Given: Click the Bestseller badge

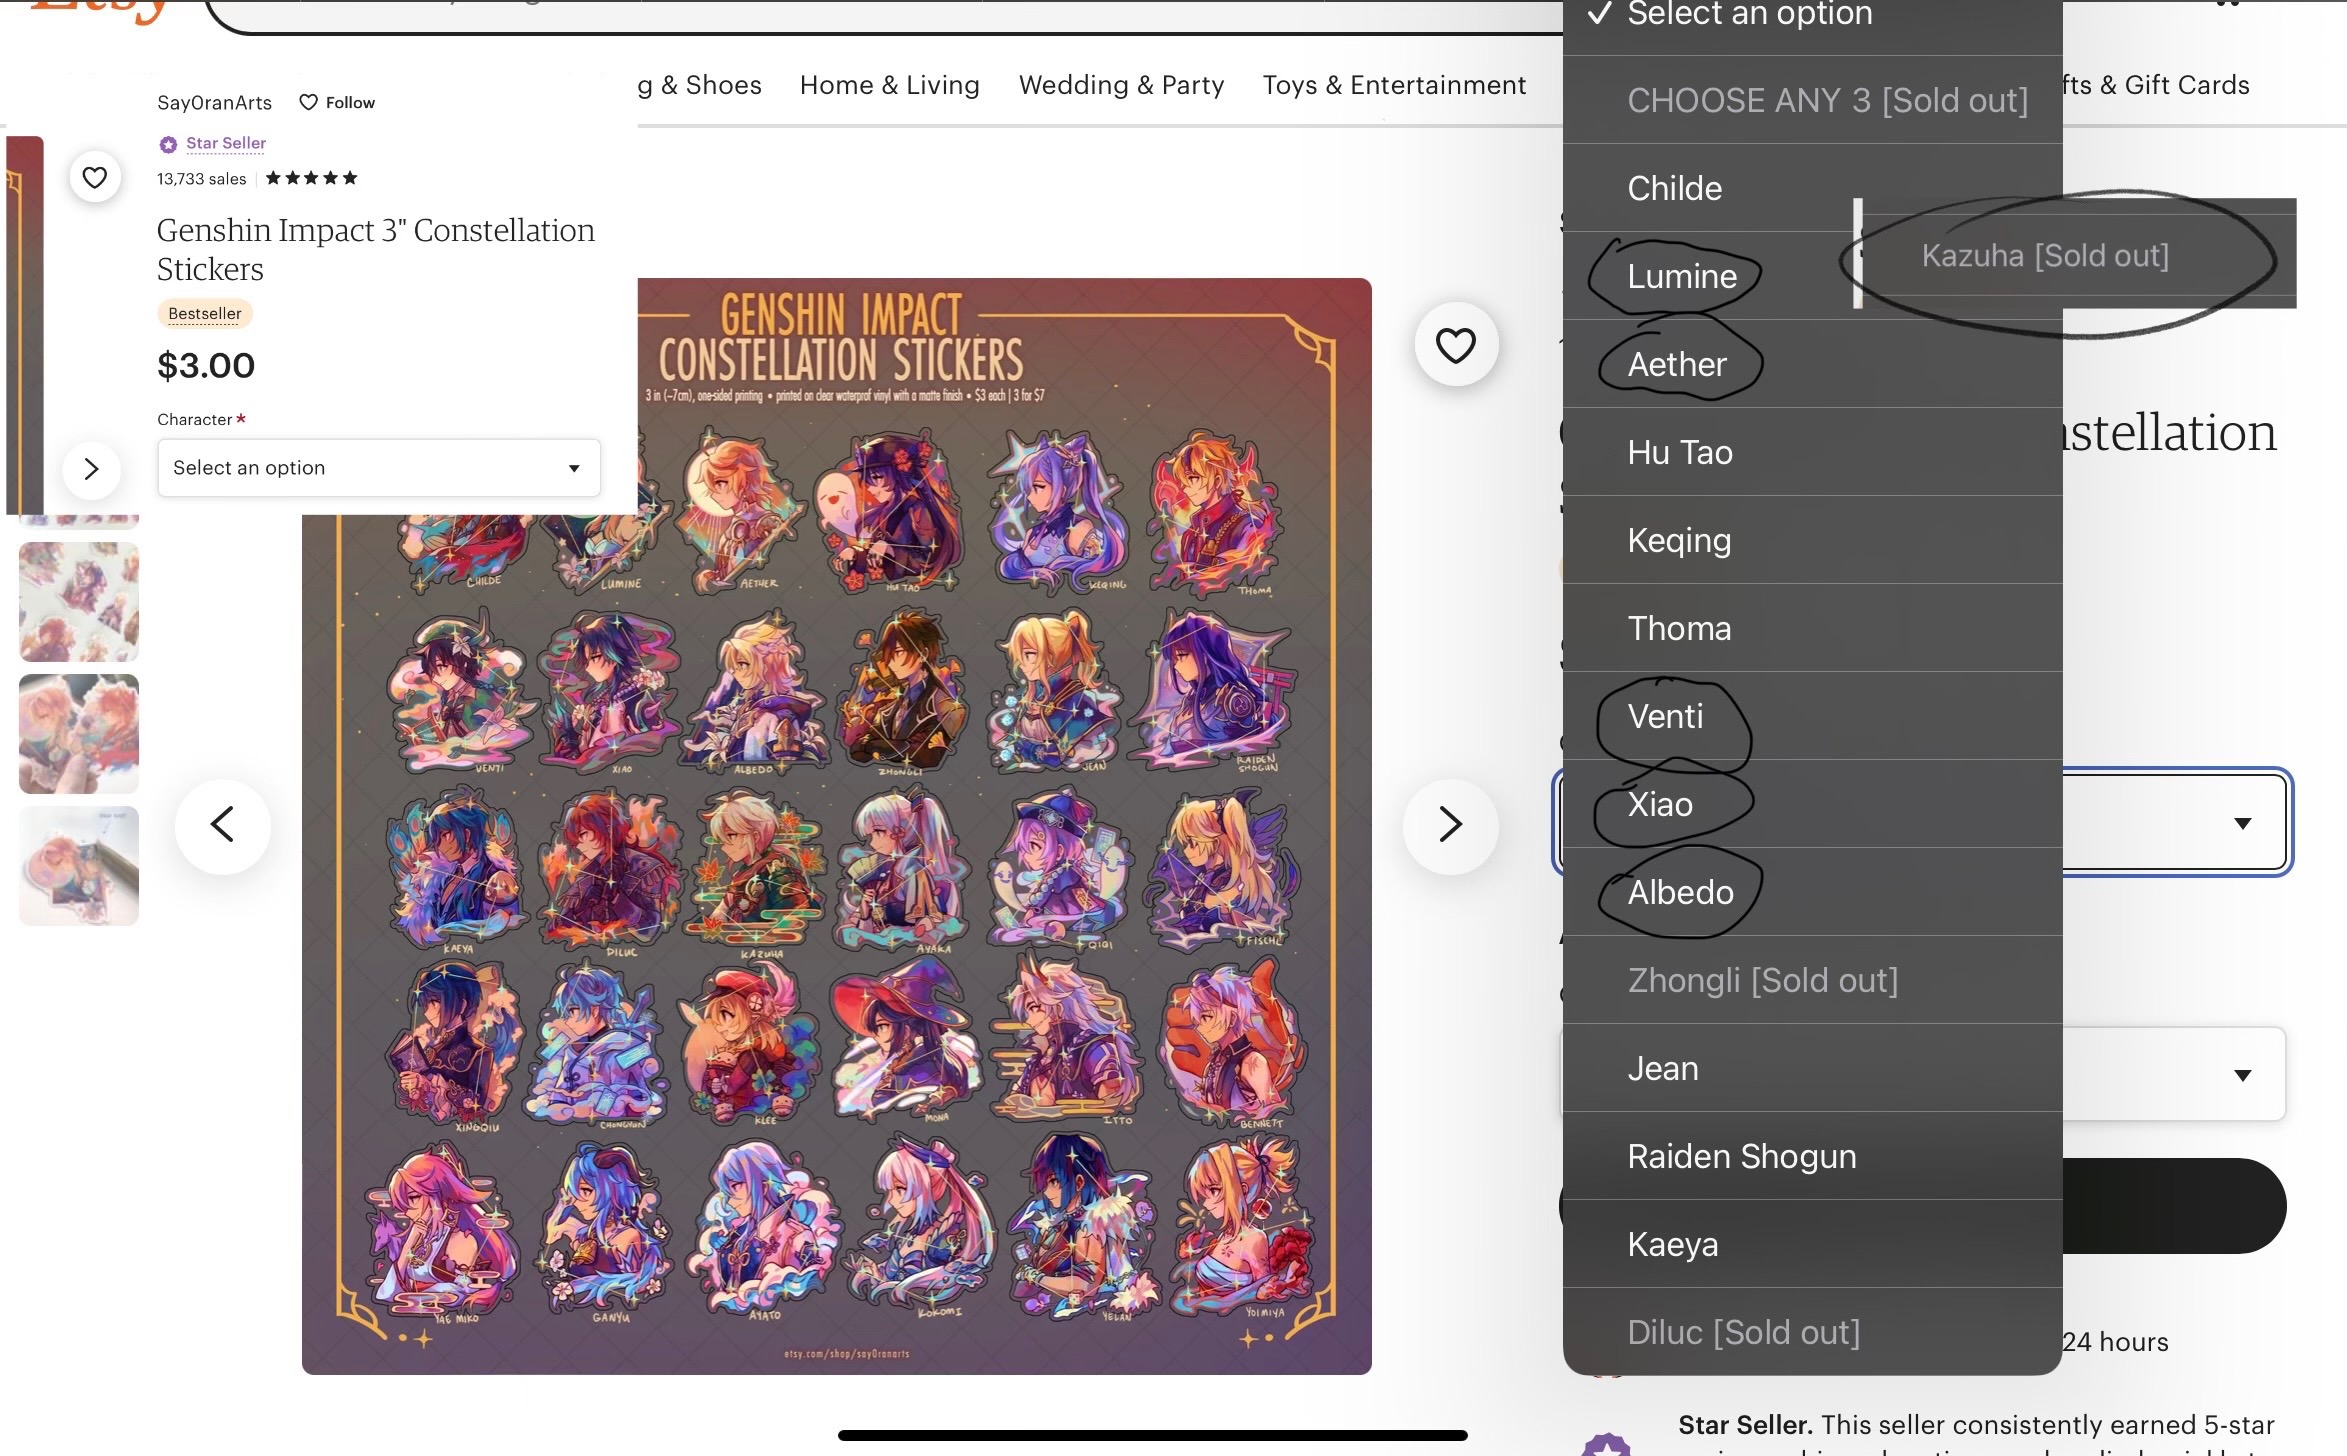Looking at the screenshot, I should click(204, 313).
